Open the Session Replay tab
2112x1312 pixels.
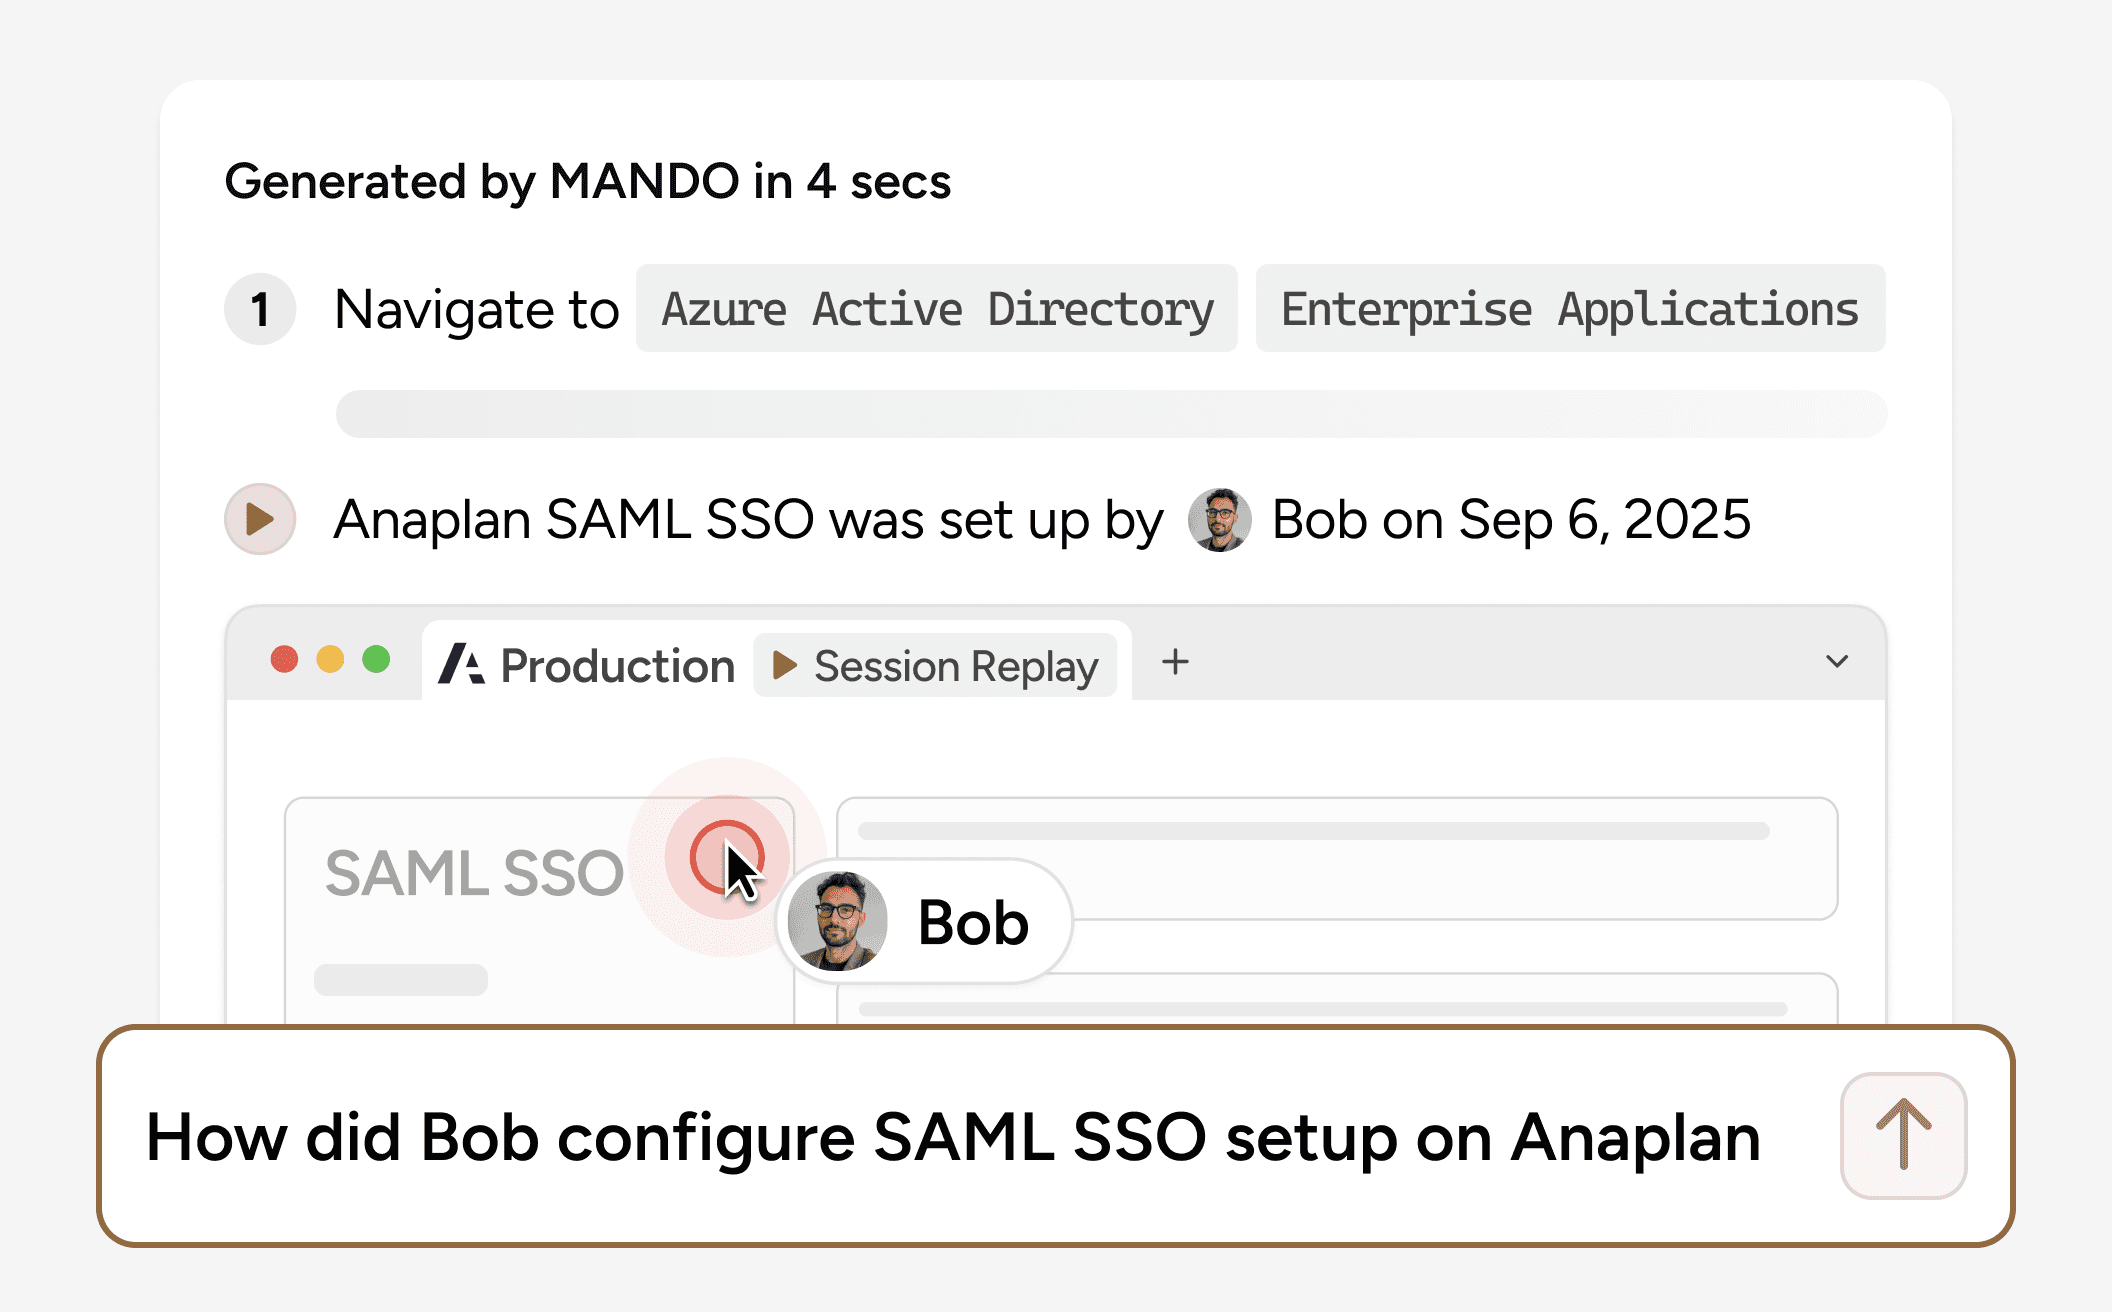936,666
